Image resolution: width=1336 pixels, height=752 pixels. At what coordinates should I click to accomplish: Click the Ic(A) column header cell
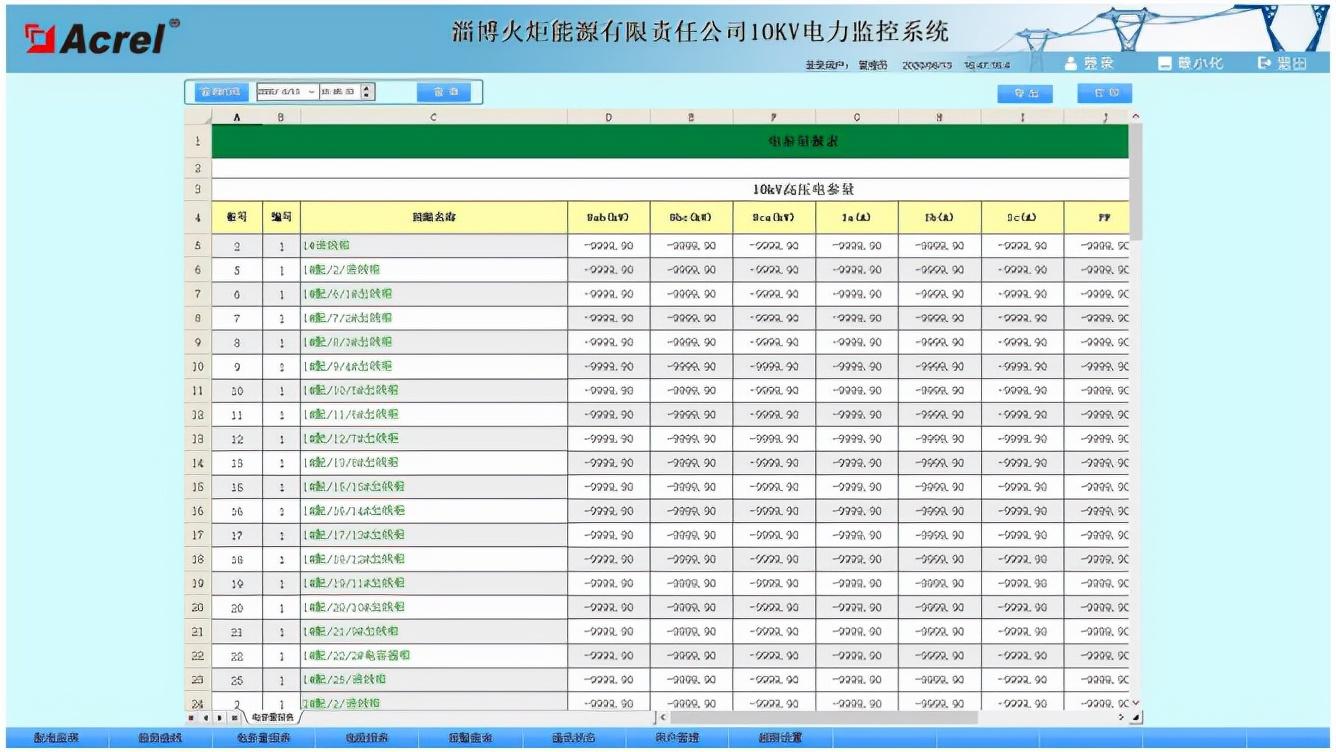1023,216
